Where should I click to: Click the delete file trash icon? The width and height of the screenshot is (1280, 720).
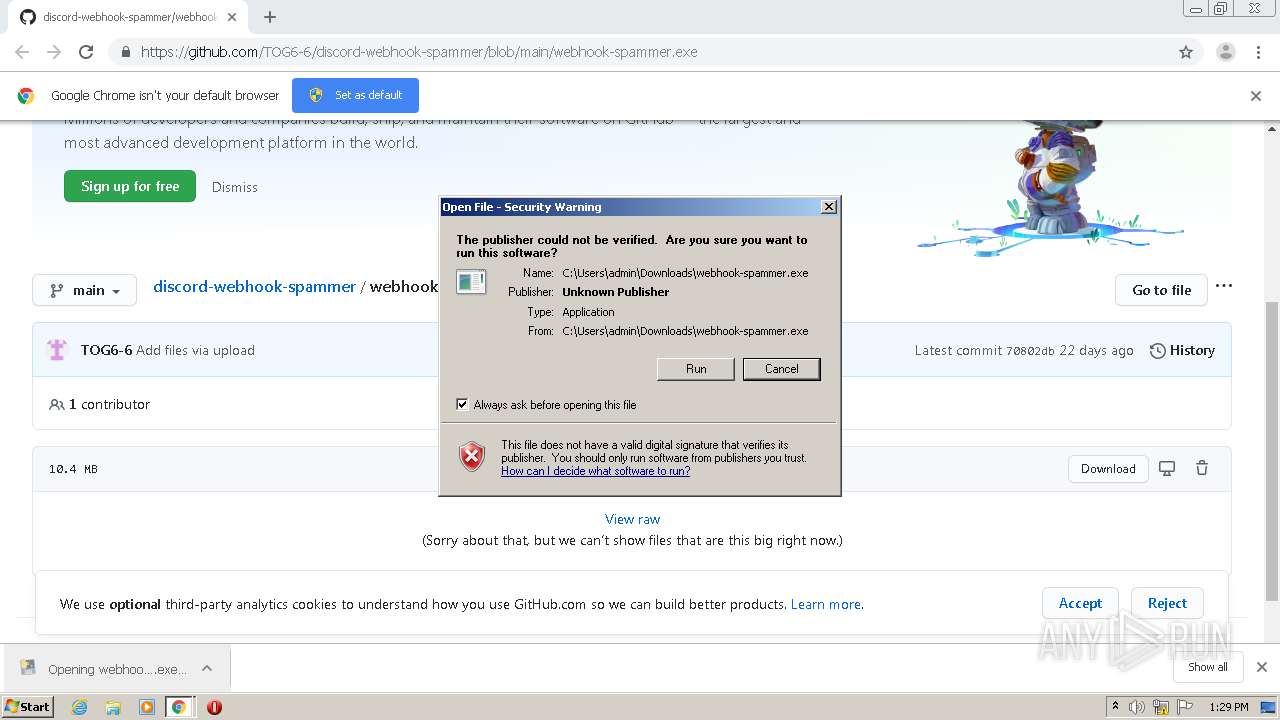[1202, 468]
